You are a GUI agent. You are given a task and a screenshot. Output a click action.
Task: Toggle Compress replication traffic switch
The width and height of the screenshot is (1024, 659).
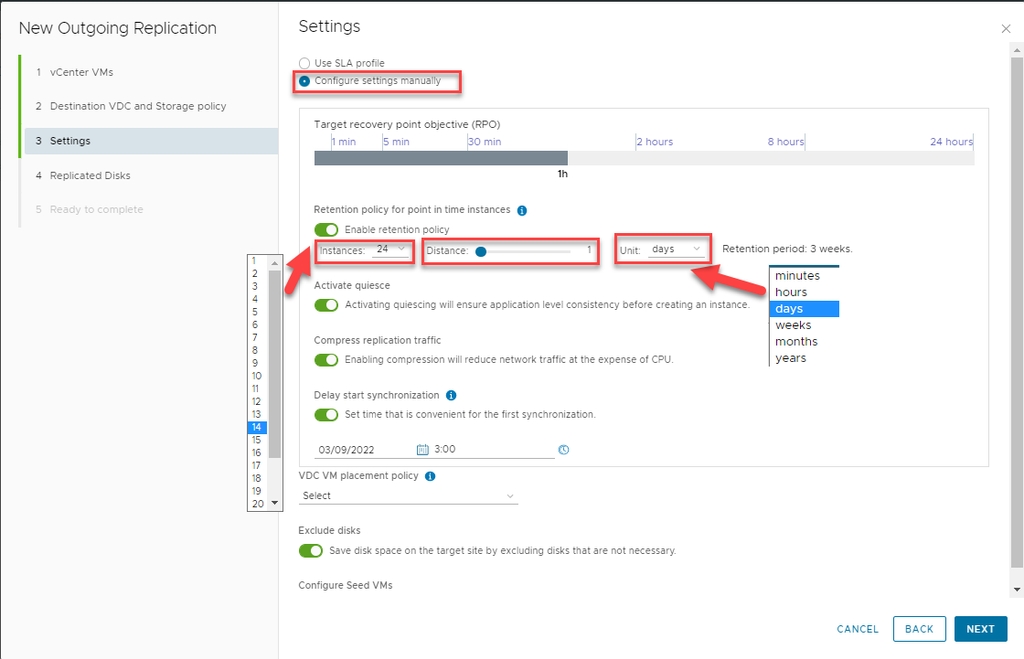pos(326,360)
